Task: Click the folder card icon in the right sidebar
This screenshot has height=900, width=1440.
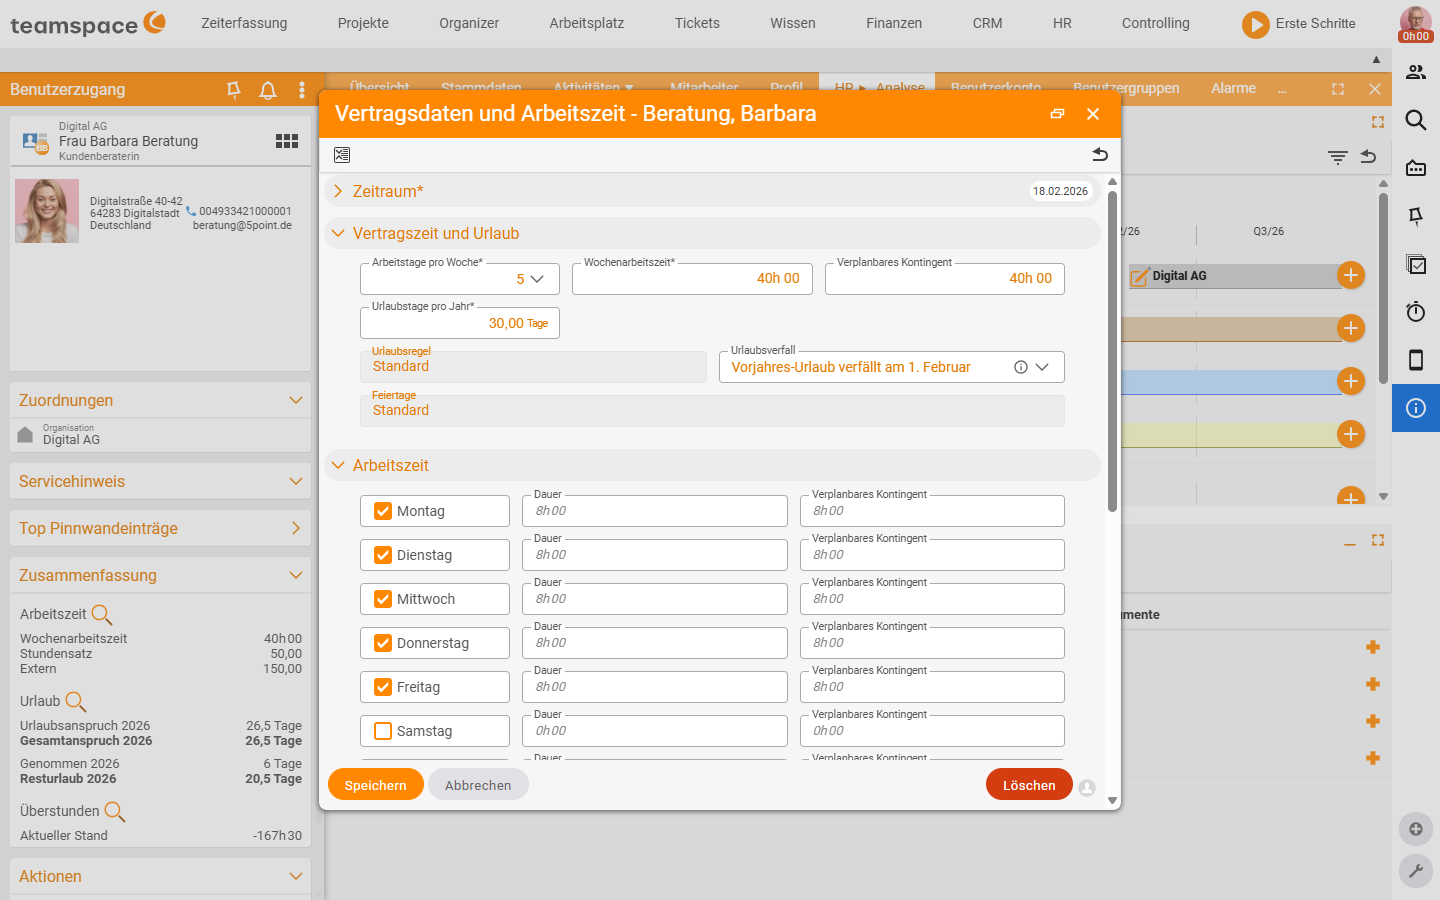Action: pos(1416,168)
